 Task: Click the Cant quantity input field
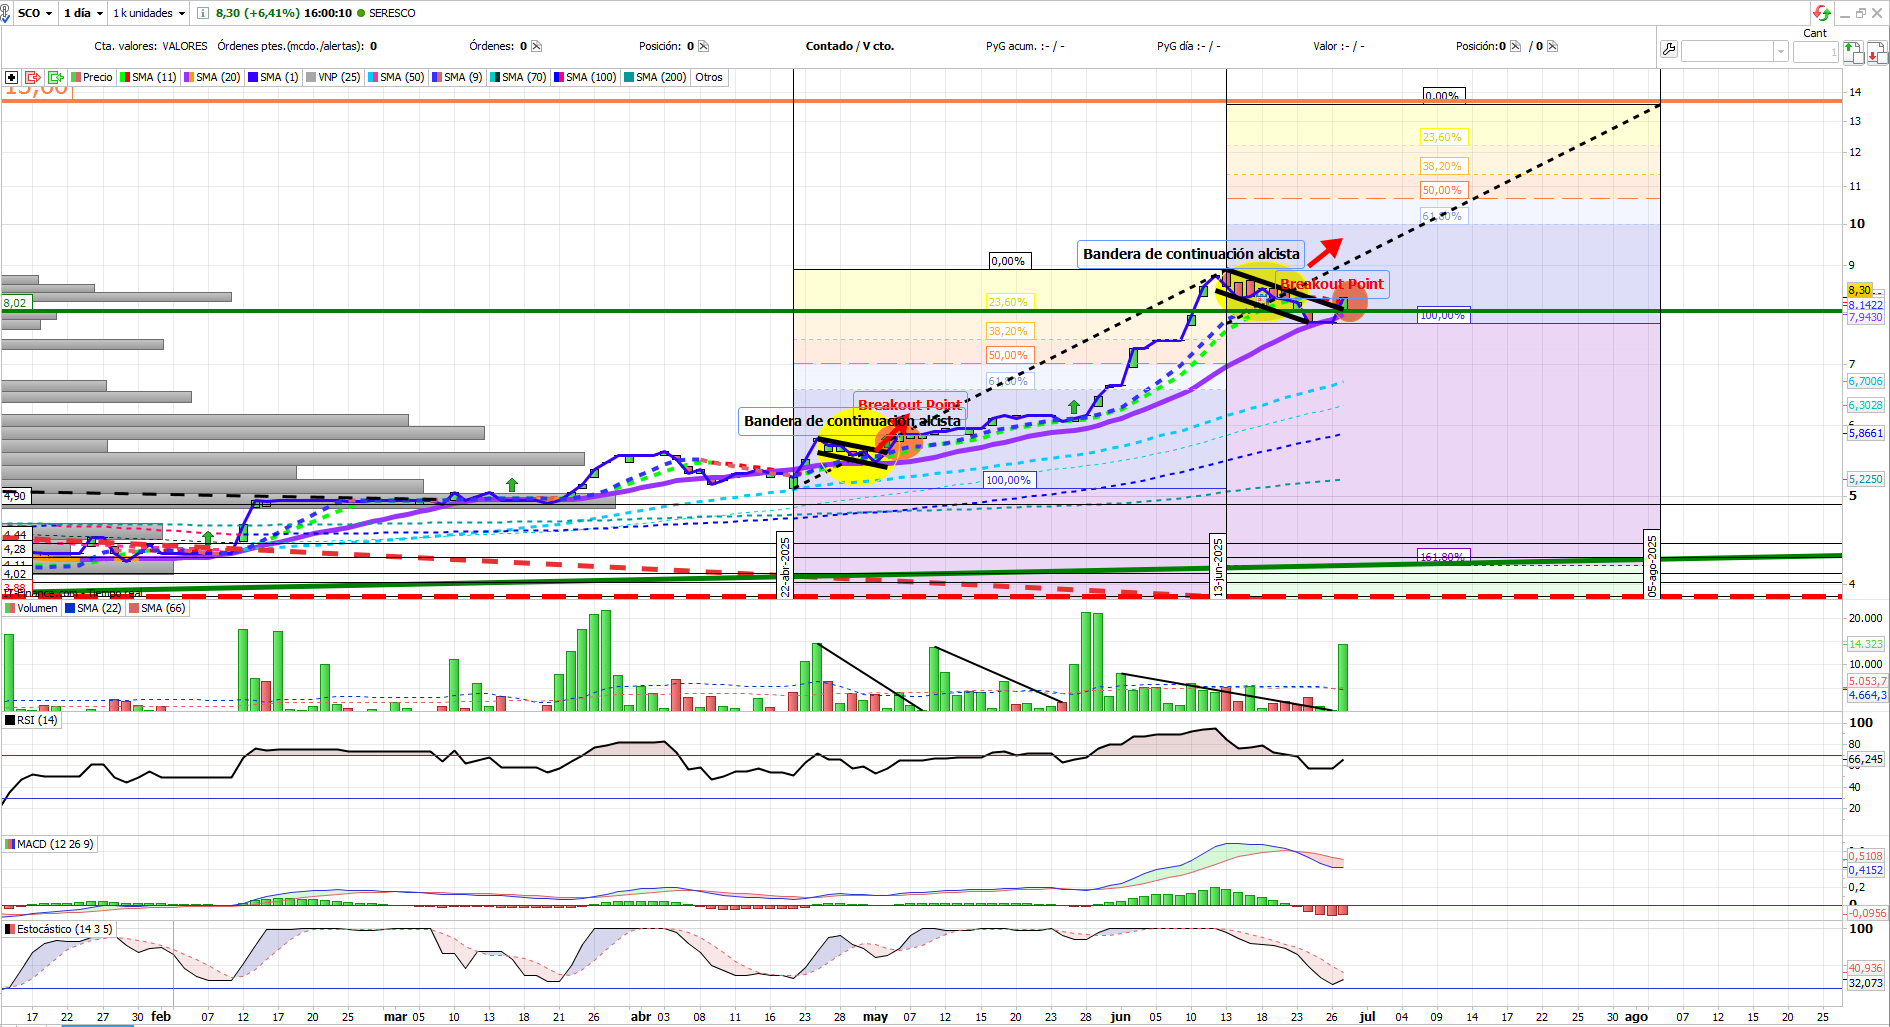(1814, 51)
